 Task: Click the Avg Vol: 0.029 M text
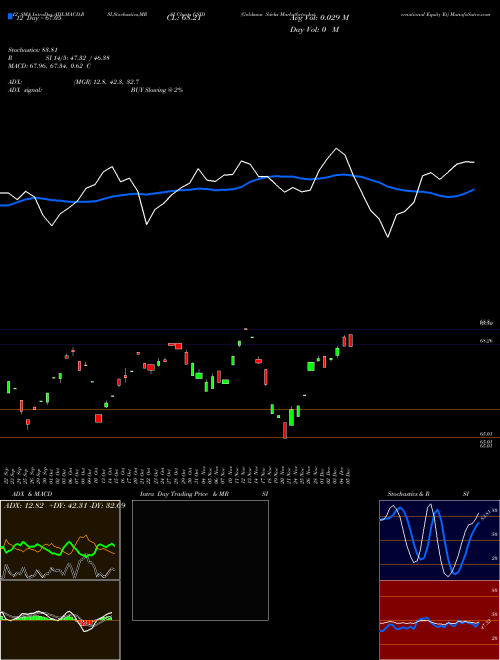[x=319, y=18]
